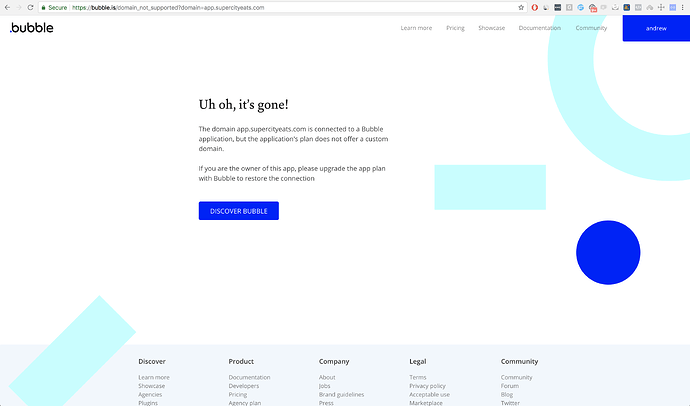Open the footer Agencies link
The height and width of the screenshot is (406, 690).
[x=150, y=395]
